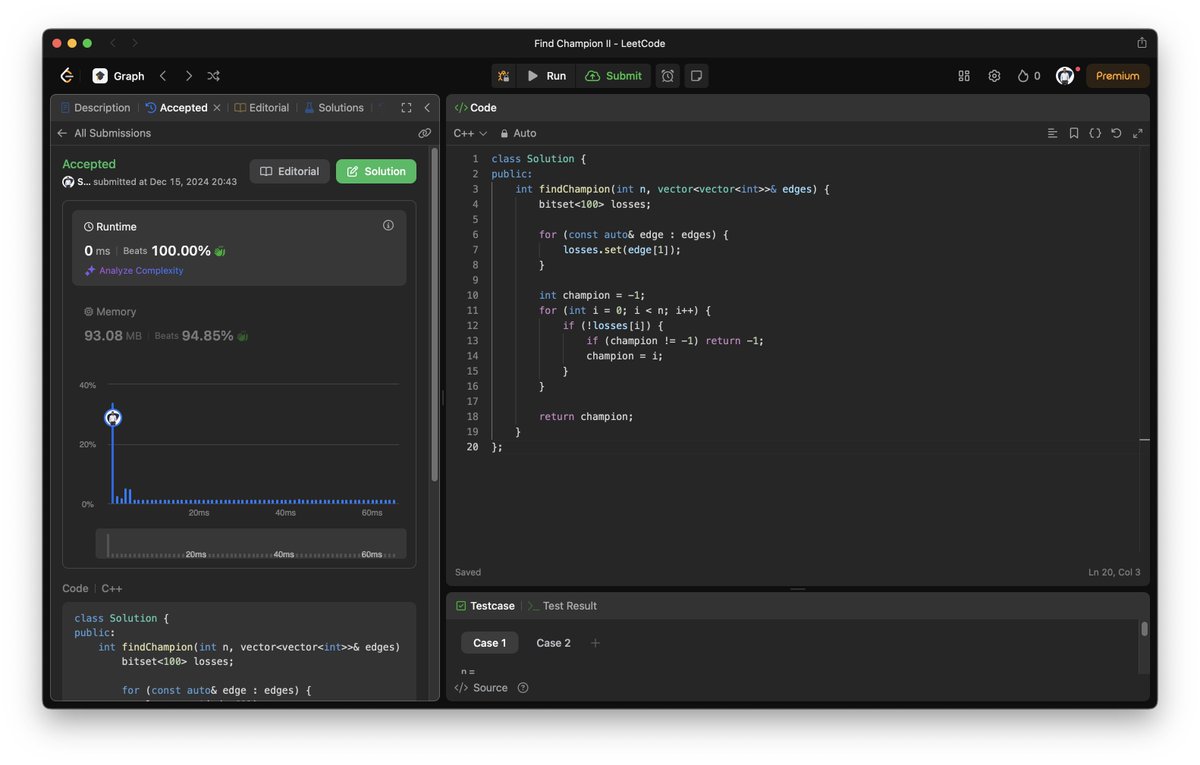Viewport: 1200px width, 765px height.
Task: Click the browser back arrow in title bar
Action: pyautogui.click(x=113, y=43)
